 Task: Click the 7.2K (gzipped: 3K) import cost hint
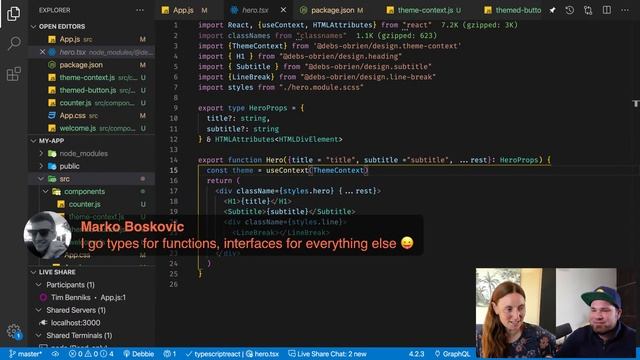480,25
